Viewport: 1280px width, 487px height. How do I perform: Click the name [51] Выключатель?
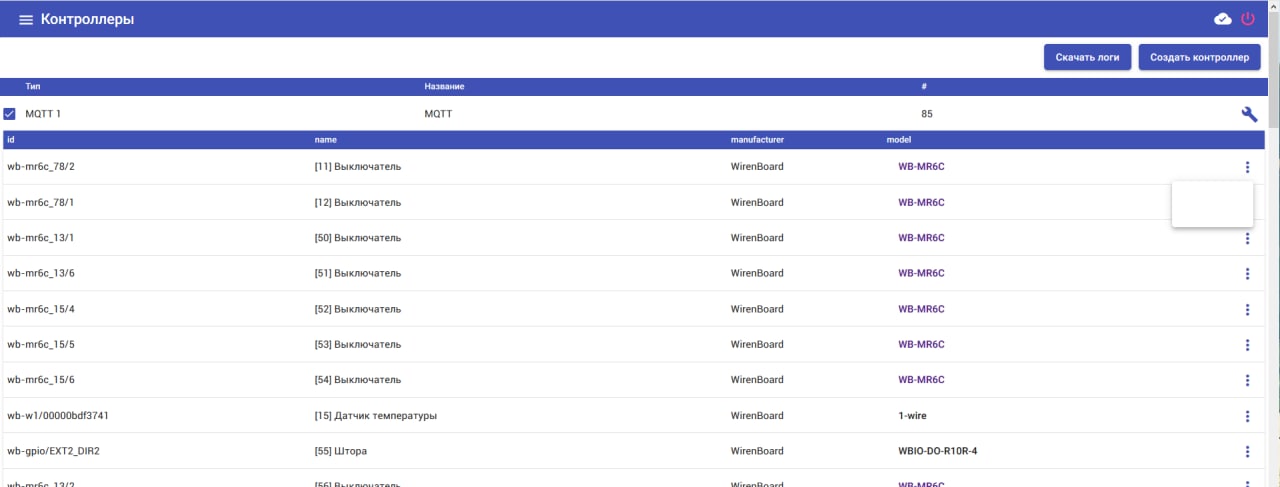(x=358, y=273)
